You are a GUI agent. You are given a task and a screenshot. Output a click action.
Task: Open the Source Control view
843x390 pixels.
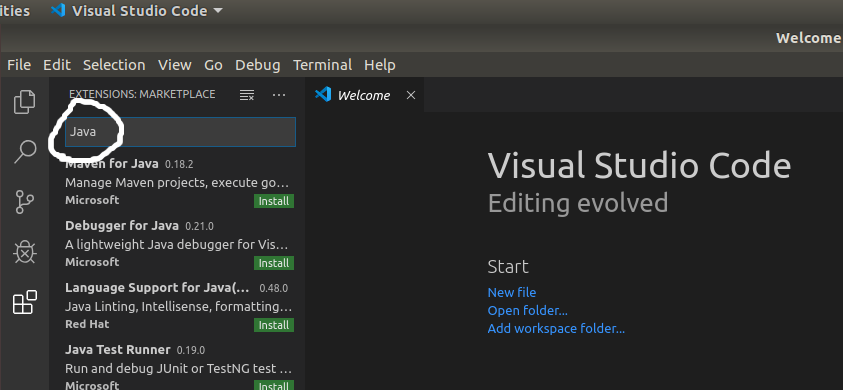(24, 202)
